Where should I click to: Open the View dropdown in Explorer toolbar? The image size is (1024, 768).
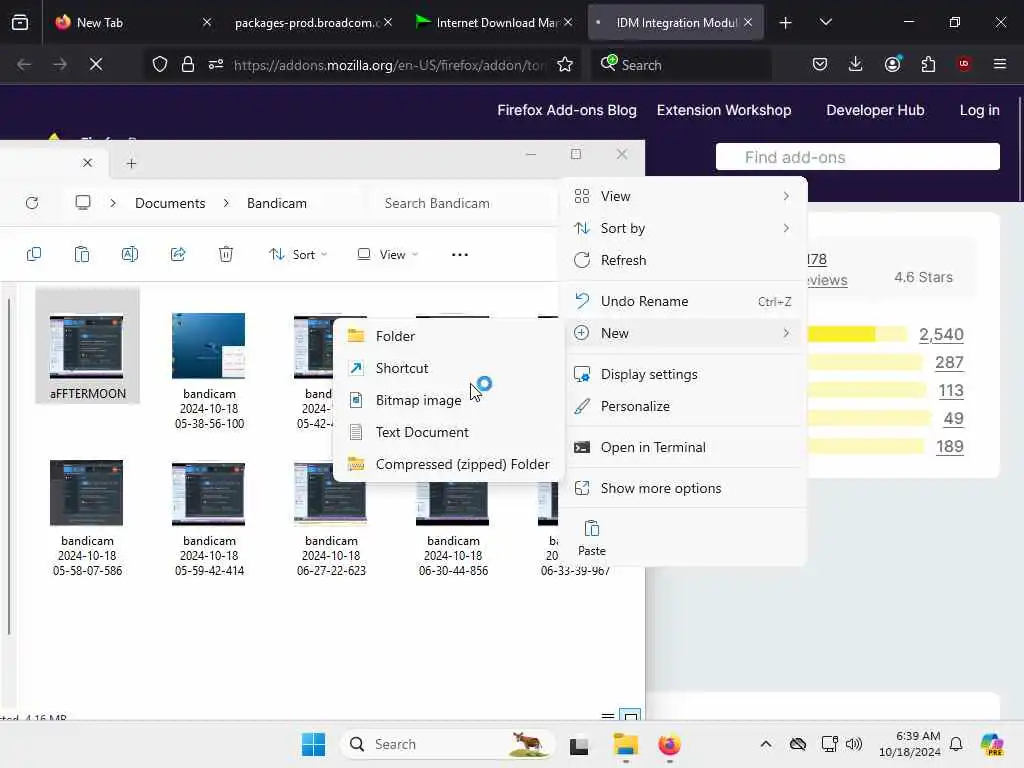click(x=388, y=255)
